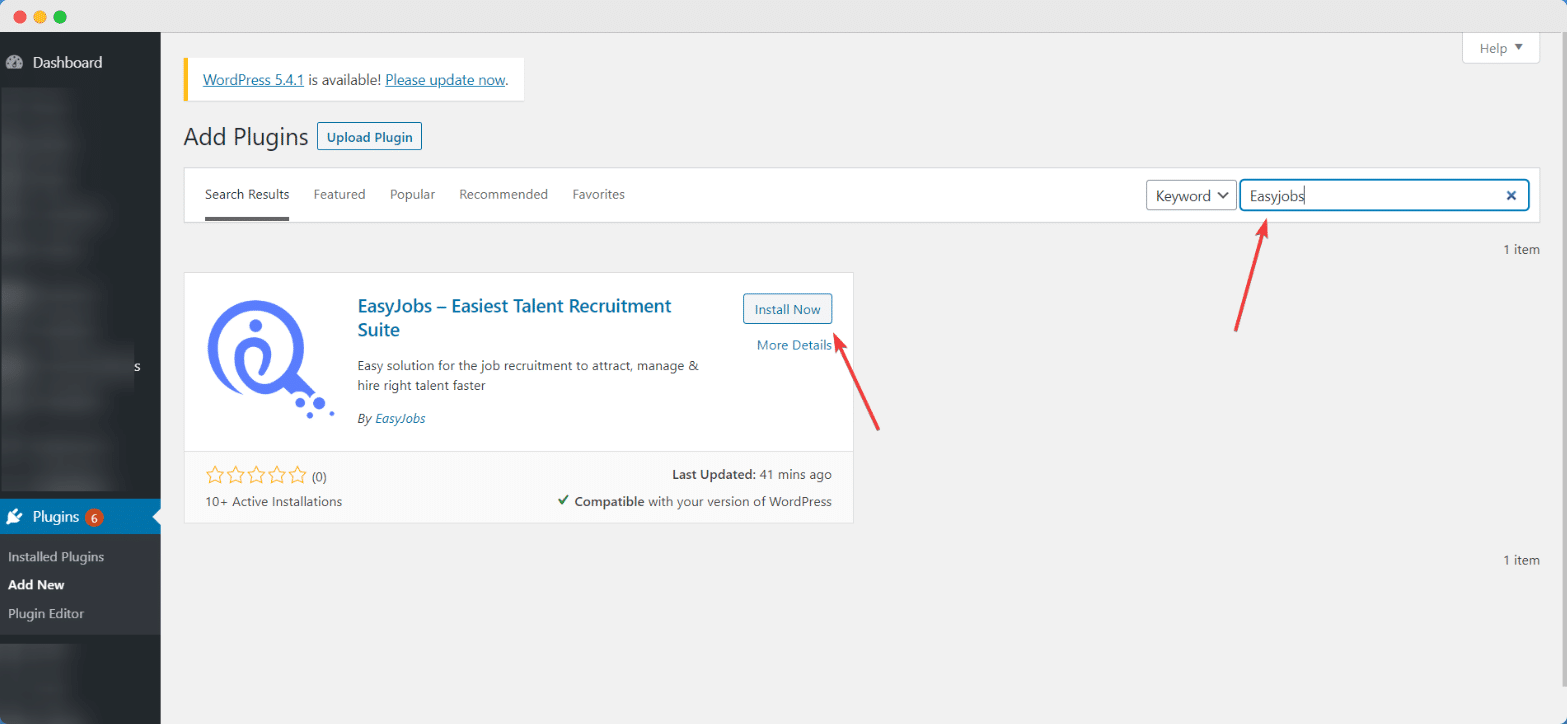
Task: Click the macOS yellow minimize window button
Action: 40,17
